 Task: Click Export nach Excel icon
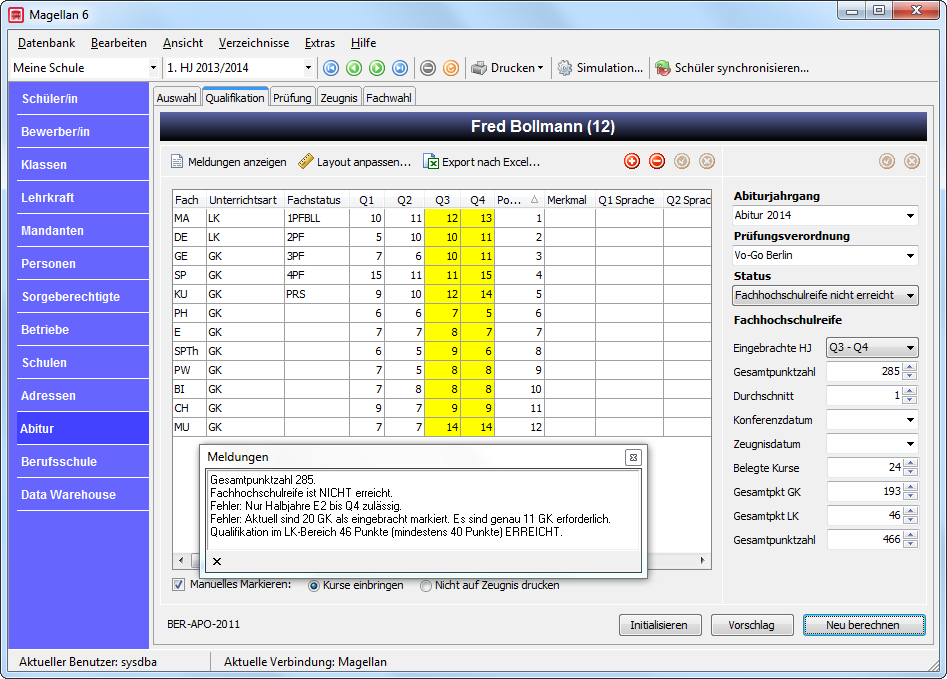tap(431, 162)
